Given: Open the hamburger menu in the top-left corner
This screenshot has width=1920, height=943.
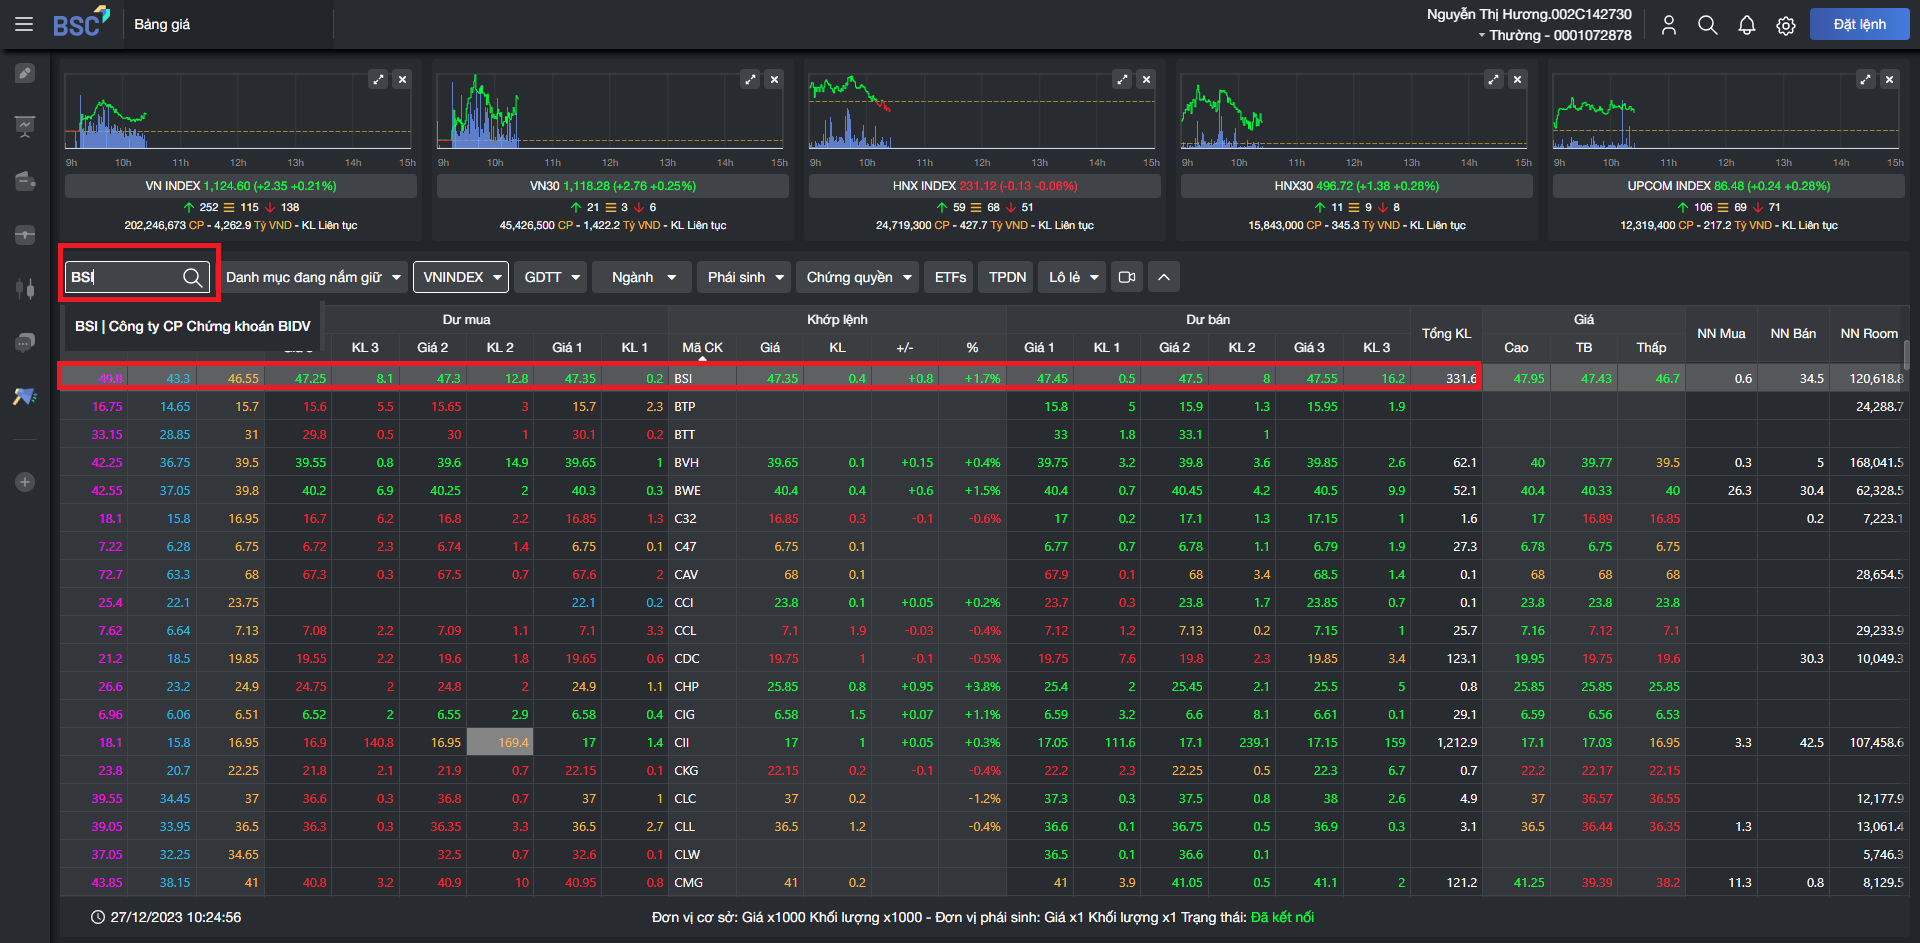Looking at the screenshot, I should point(24,24).
